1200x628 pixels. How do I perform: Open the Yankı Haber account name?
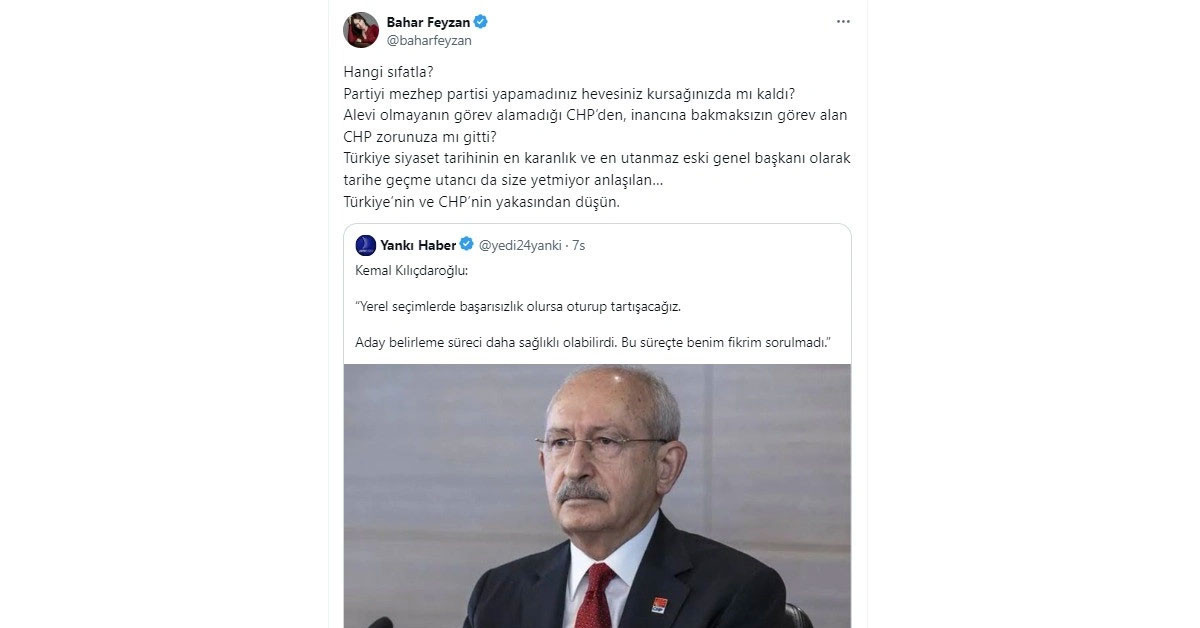tap(418, 245)
